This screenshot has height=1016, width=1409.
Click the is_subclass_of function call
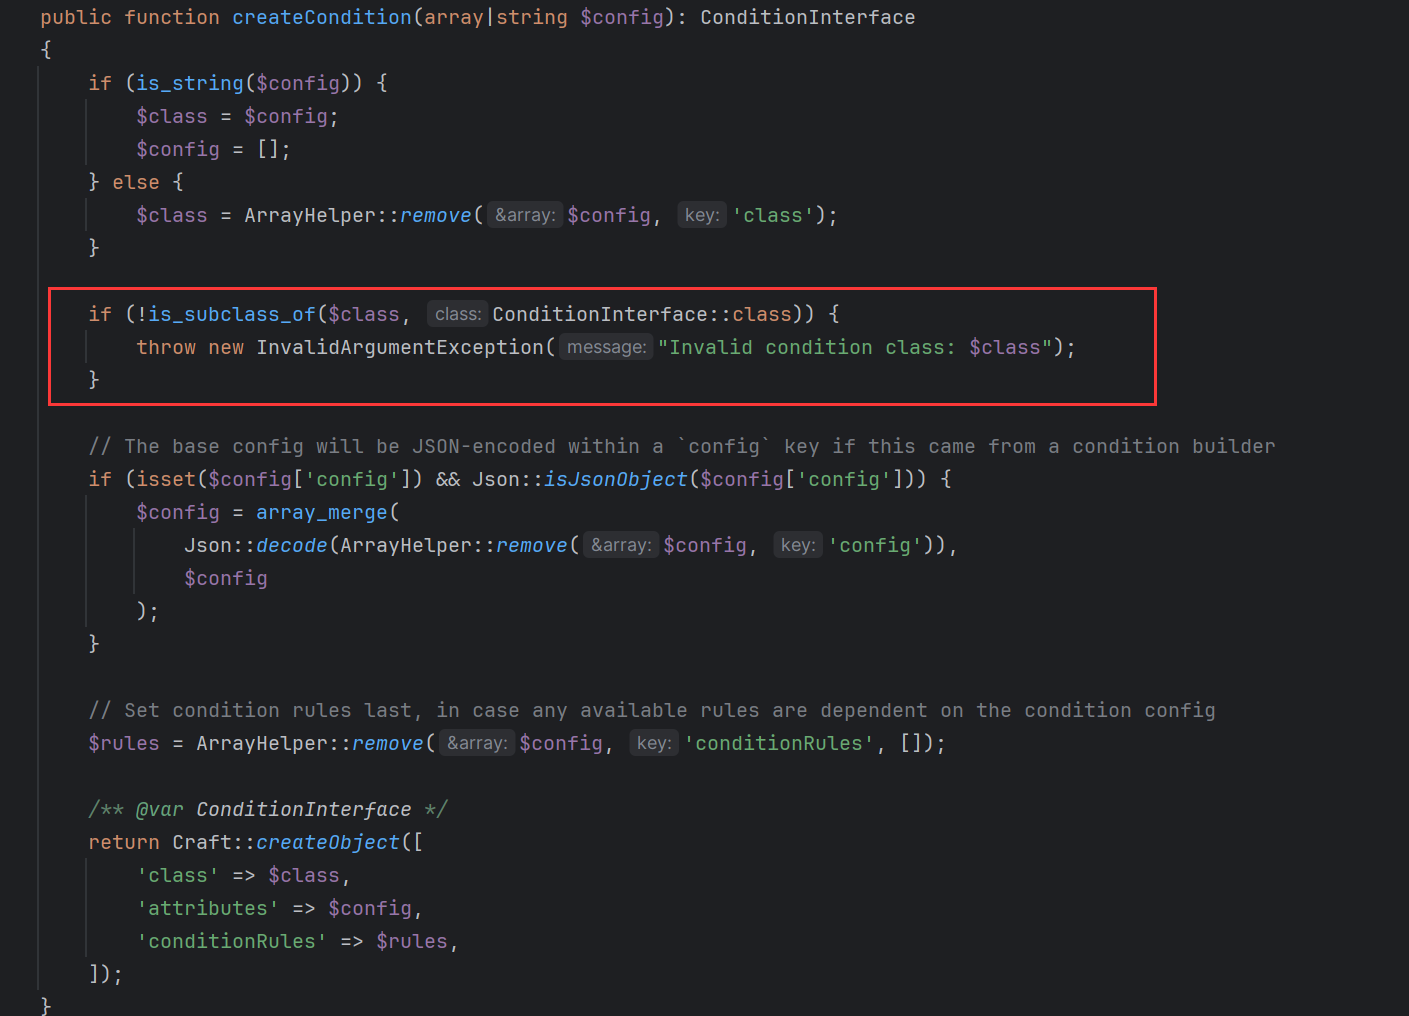(x=232, y=314)
